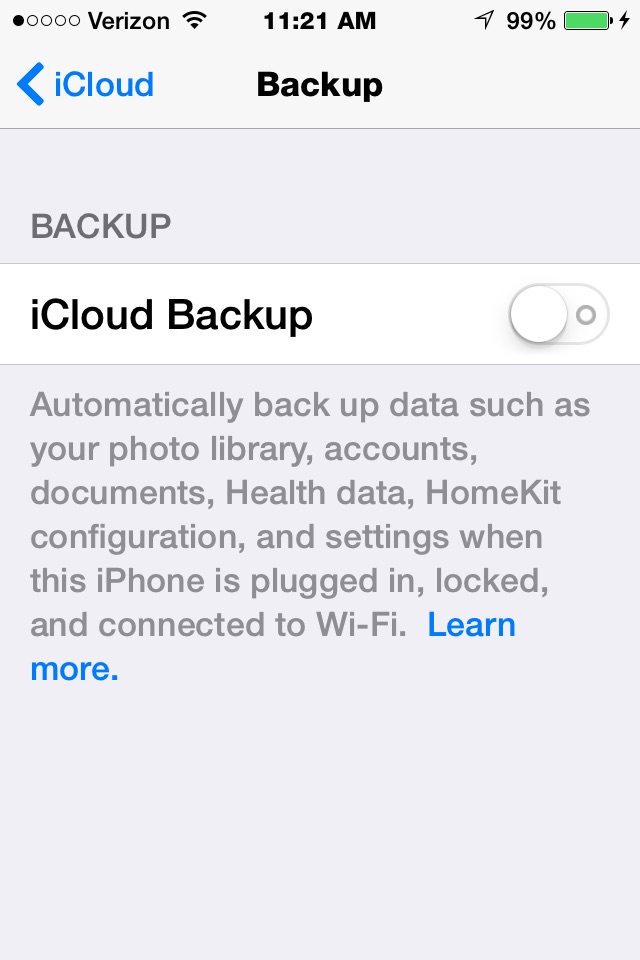Tap the Backup title in navigation bar
This screenshot has height=960, width=640.
coord(320,84)
